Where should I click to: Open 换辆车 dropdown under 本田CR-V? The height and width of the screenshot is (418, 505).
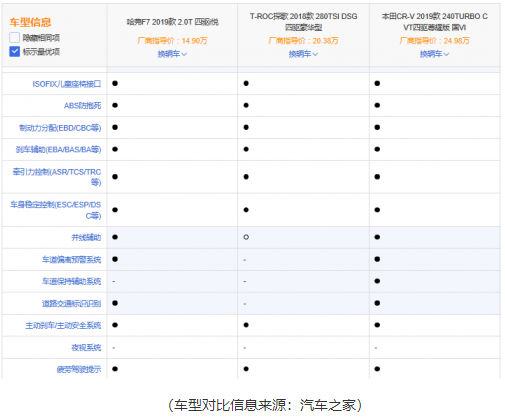[x=434, y=54]
